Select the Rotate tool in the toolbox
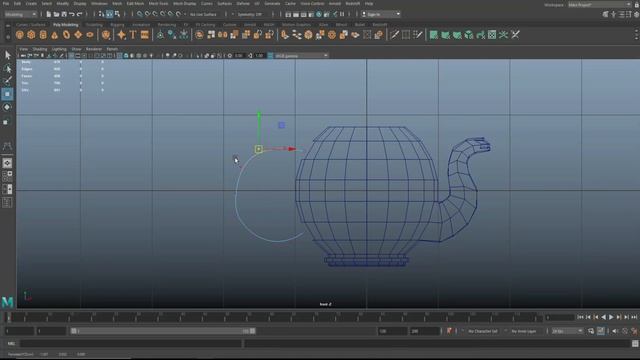 [7, 107]
